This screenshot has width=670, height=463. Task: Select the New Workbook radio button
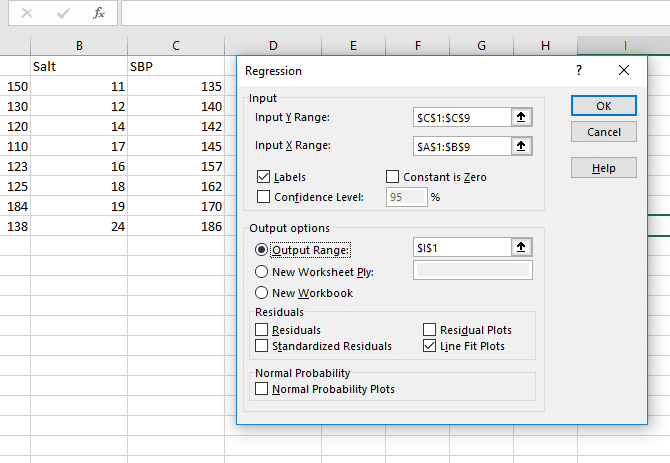[x=261, y=293]
